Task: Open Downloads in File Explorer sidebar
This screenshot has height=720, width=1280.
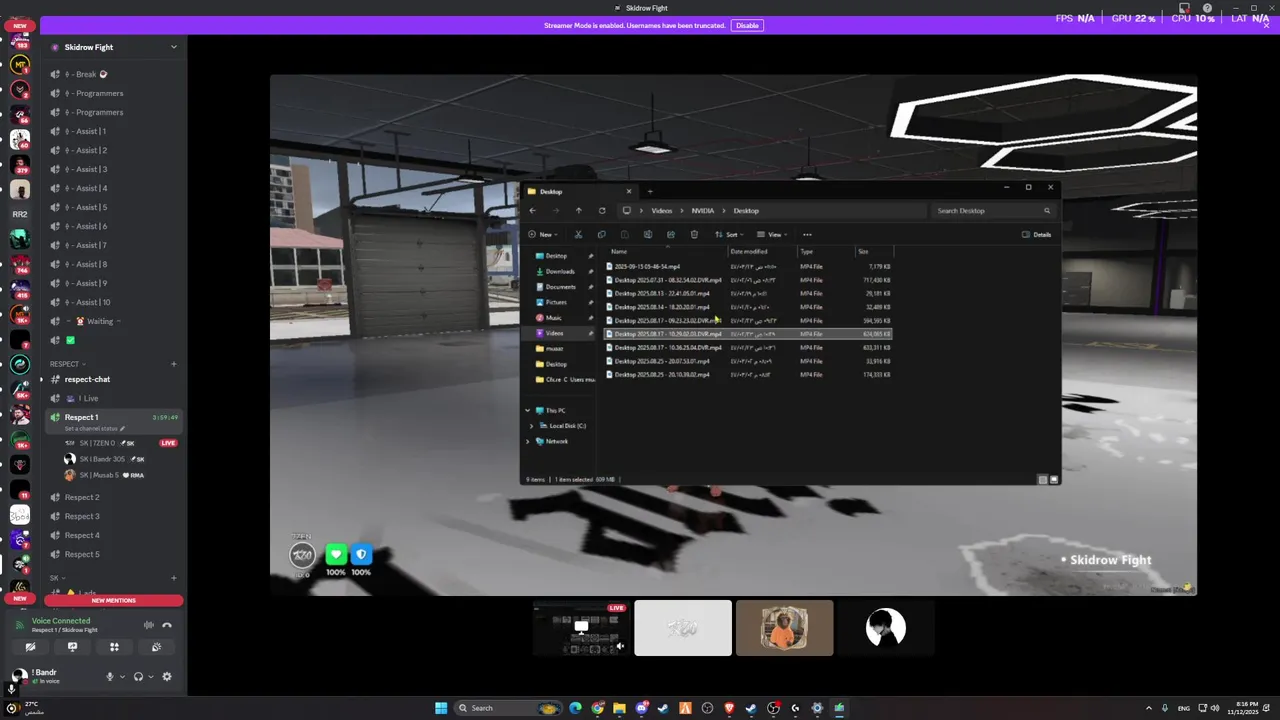Action: tap(560, 271)
